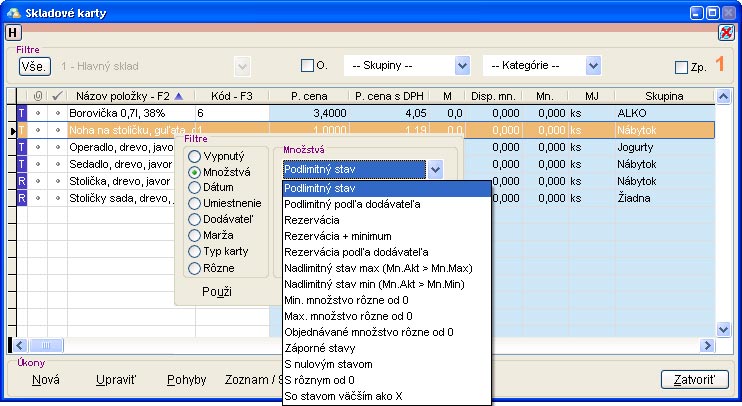The height and width of the screenshot is (406, 742).
Task: Open the Kategórie dropdown
Action: click(x=593, y=66)
